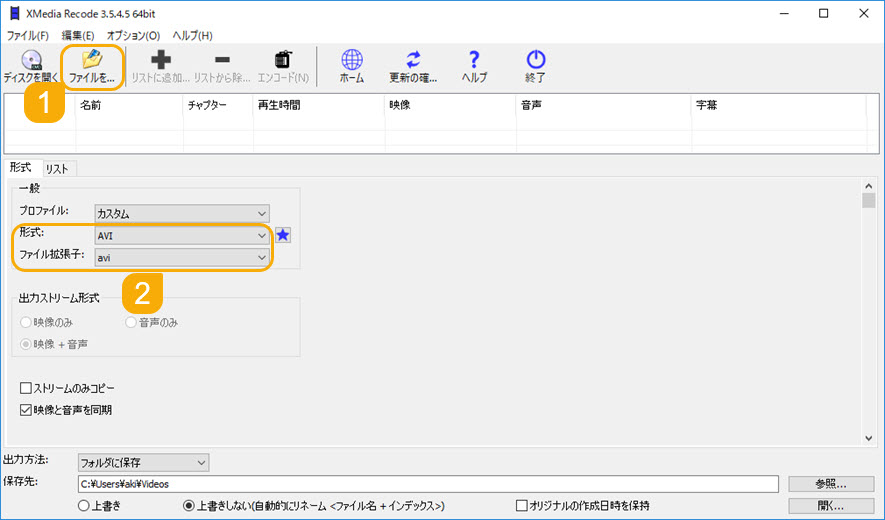Click the 音声 column header

[604, 105]
